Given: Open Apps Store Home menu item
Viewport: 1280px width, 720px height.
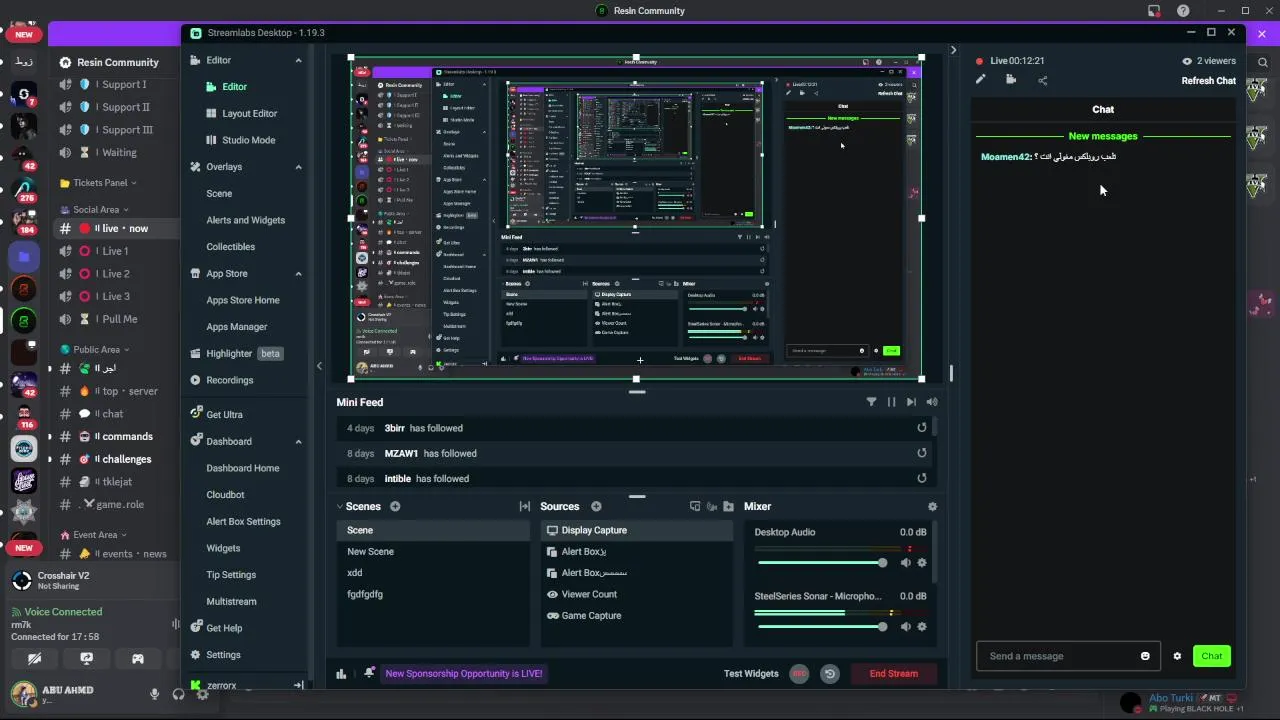Looking at the screenshot, I should coord(242,300).
